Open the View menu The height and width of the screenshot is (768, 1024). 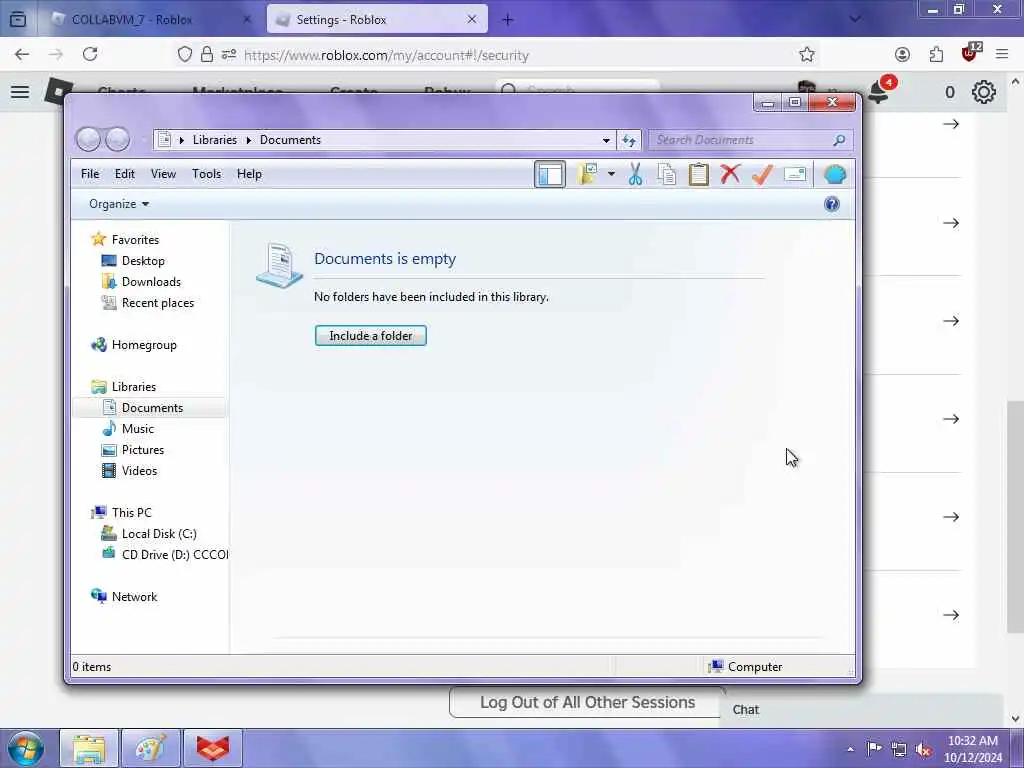[x=163, y=174]
